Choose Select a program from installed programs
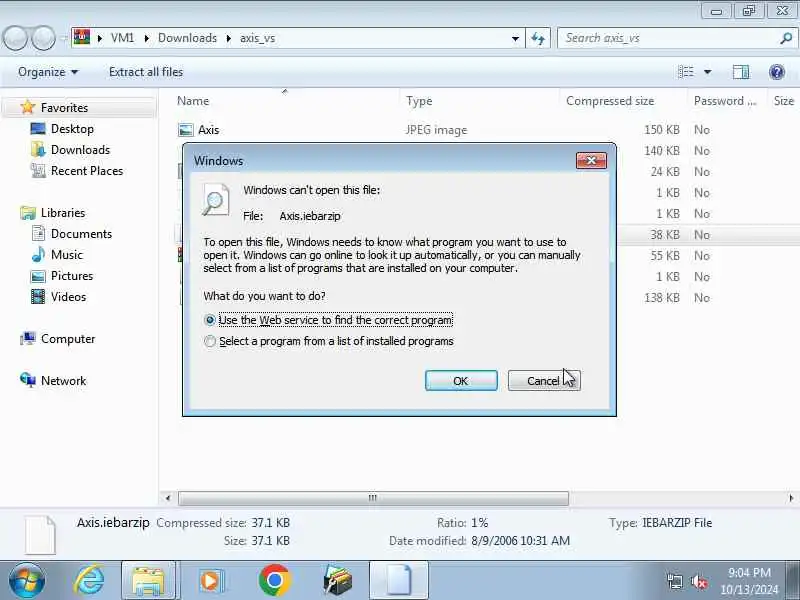The width and height of the screenshot is (800, 600). [x=210, y=341]
